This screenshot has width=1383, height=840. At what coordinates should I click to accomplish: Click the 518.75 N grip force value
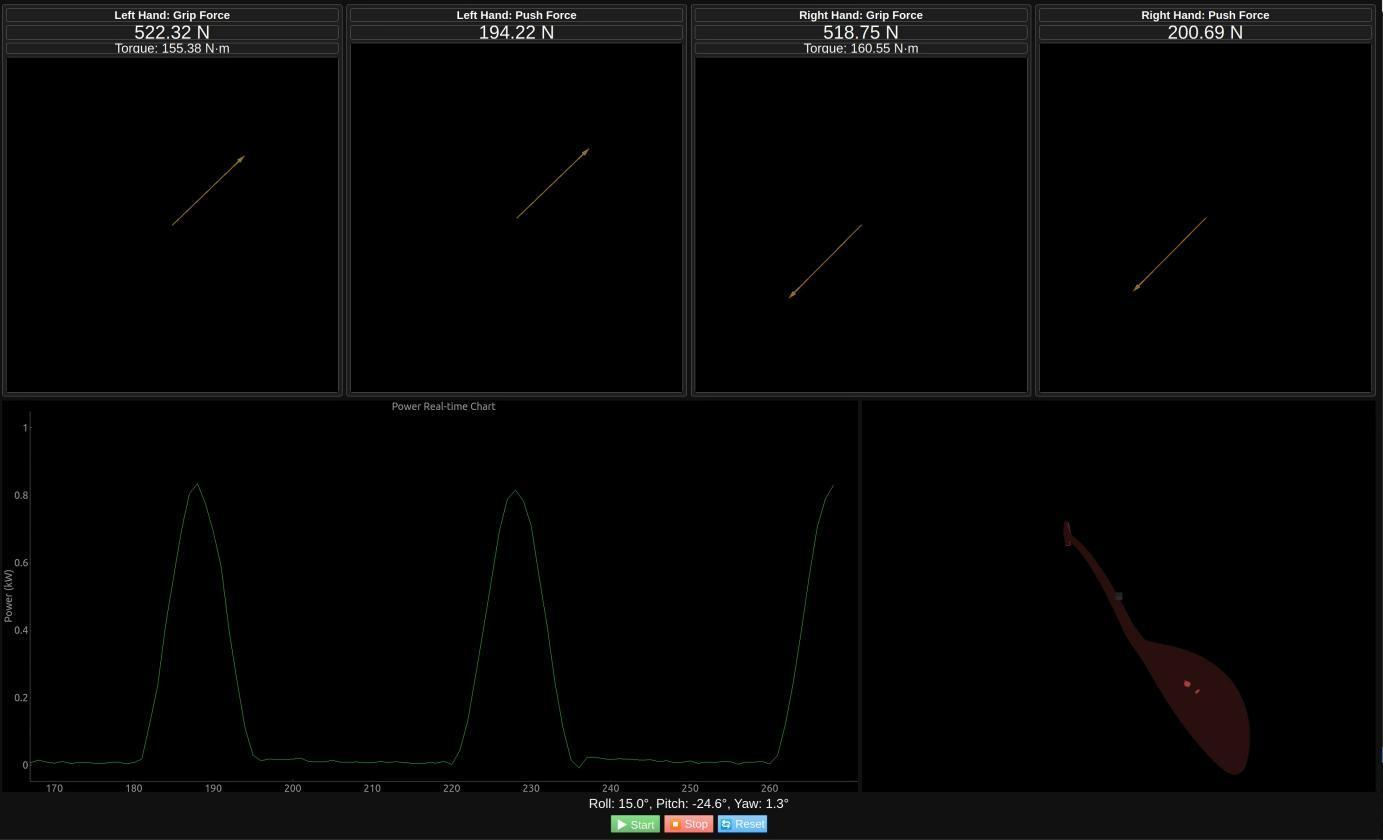[x=861, y=33]
